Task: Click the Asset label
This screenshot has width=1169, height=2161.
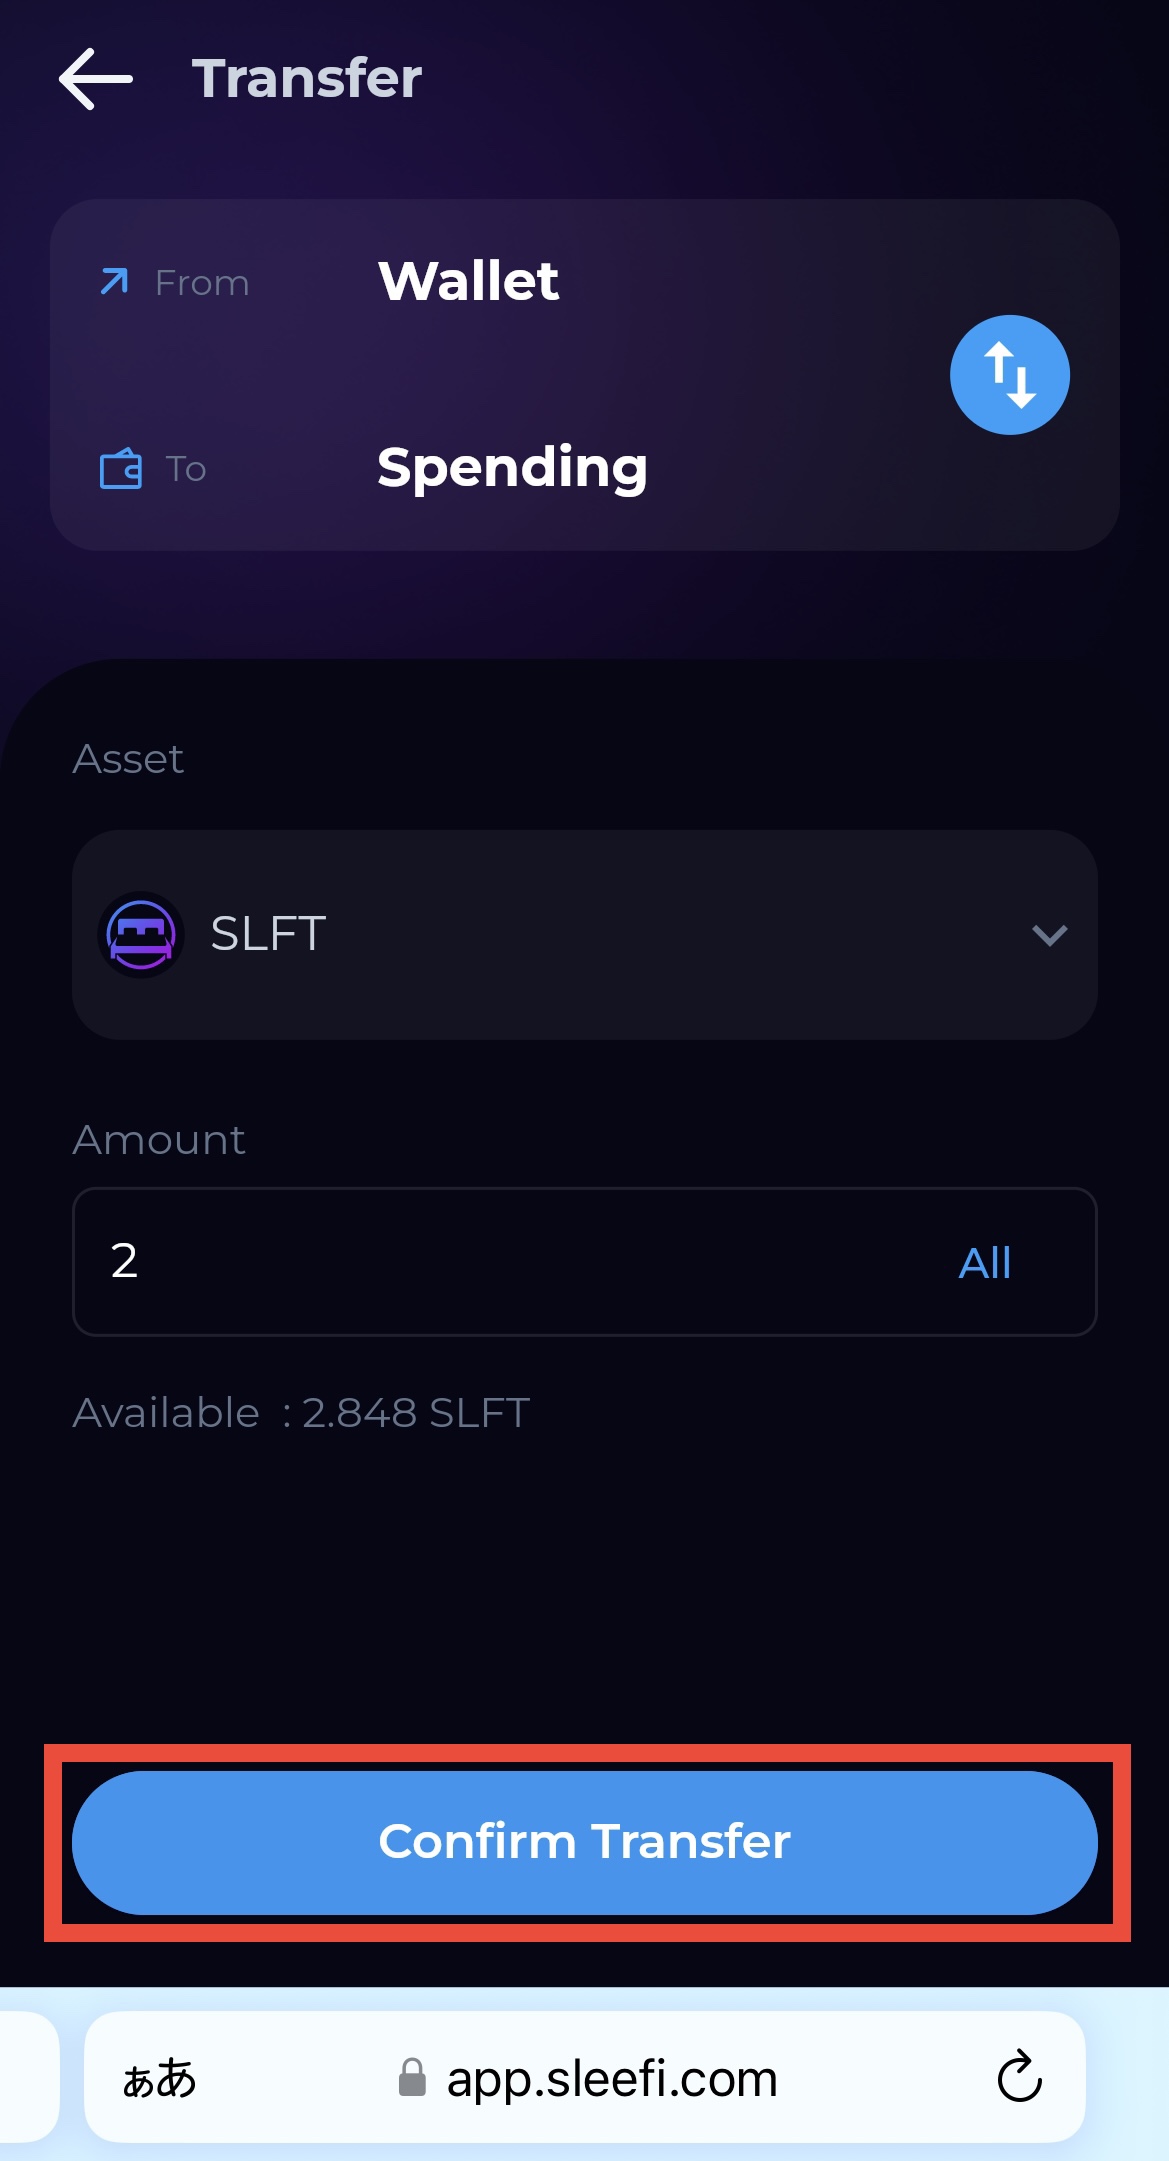Action: [x=128, y=759]
